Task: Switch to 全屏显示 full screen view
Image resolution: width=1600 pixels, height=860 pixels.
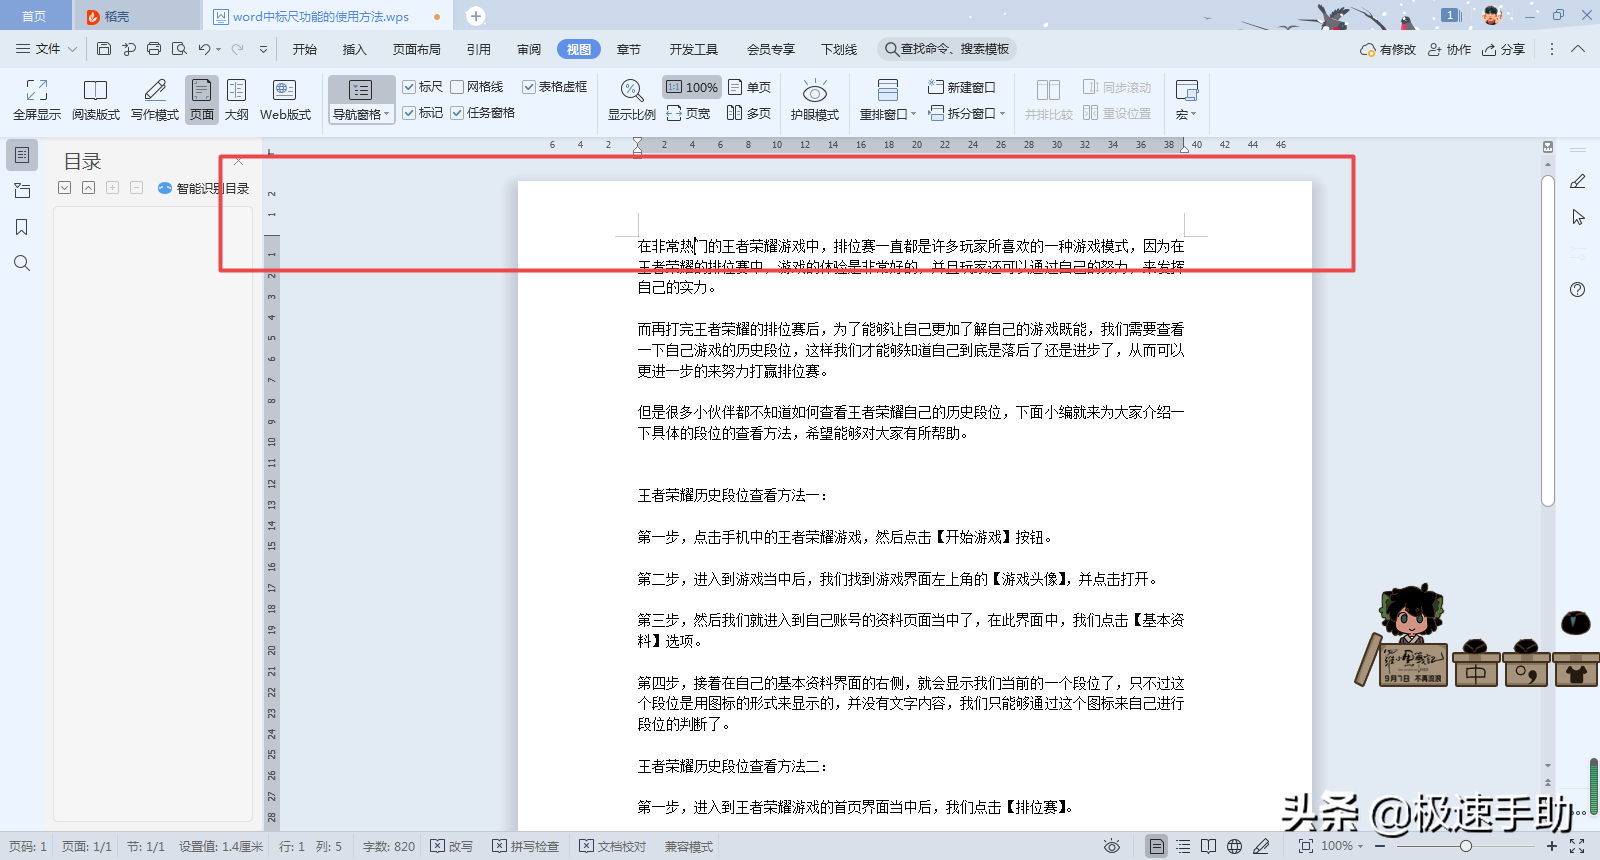Action: point(37,100)
